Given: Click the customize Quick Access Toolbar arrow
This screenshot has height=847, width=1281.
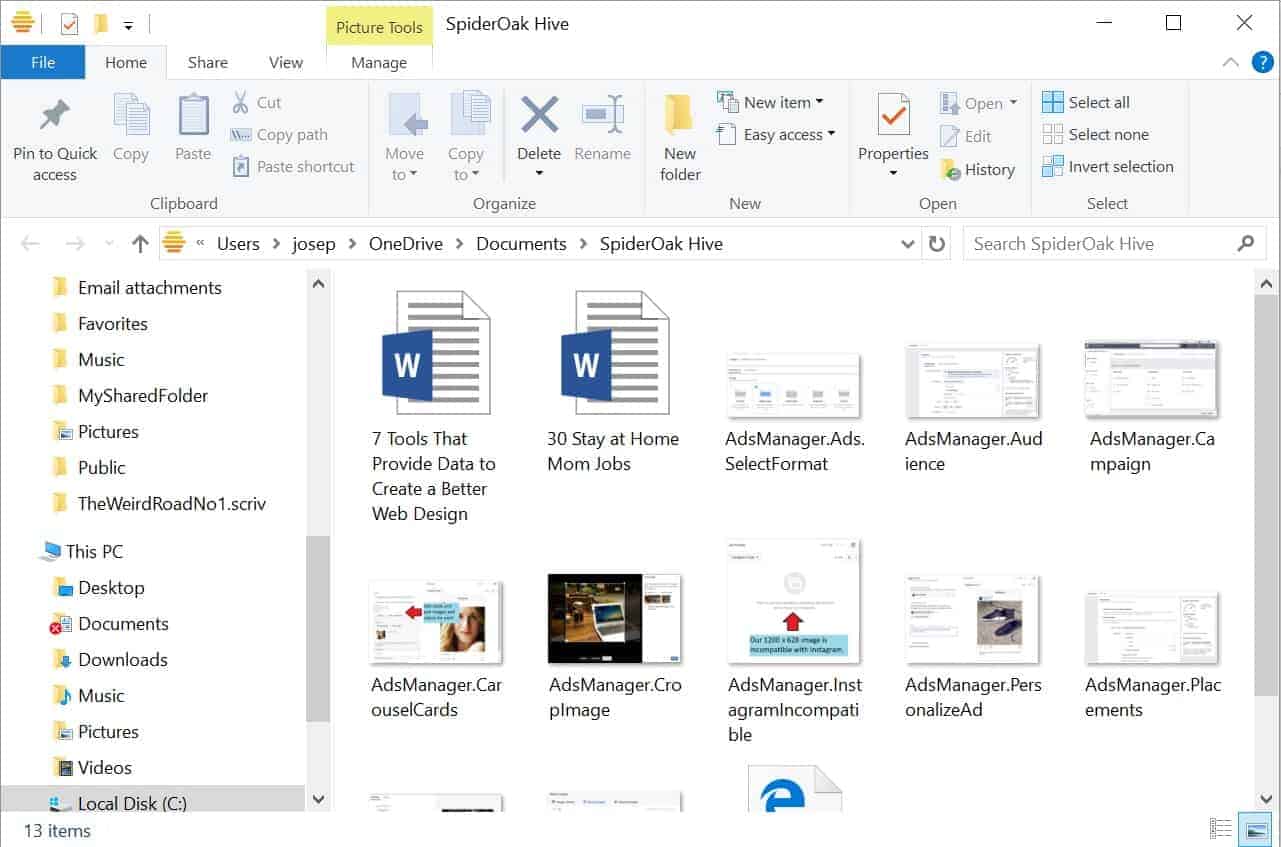Looking at the screenshot, I should 129,24.
